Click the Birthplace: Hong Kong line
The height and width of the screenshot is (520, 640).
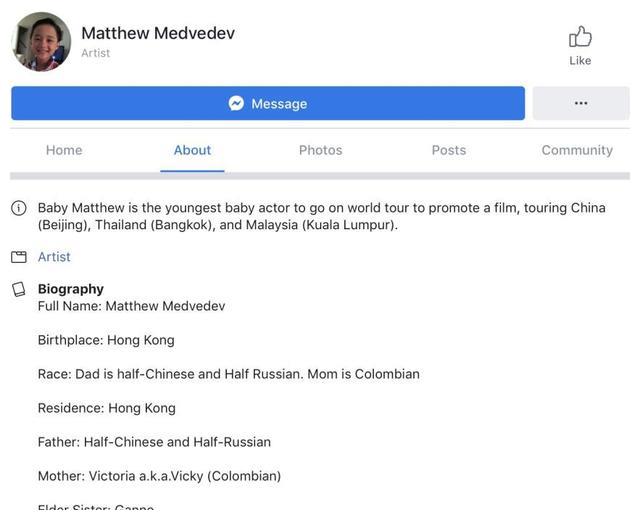[106, 340]
